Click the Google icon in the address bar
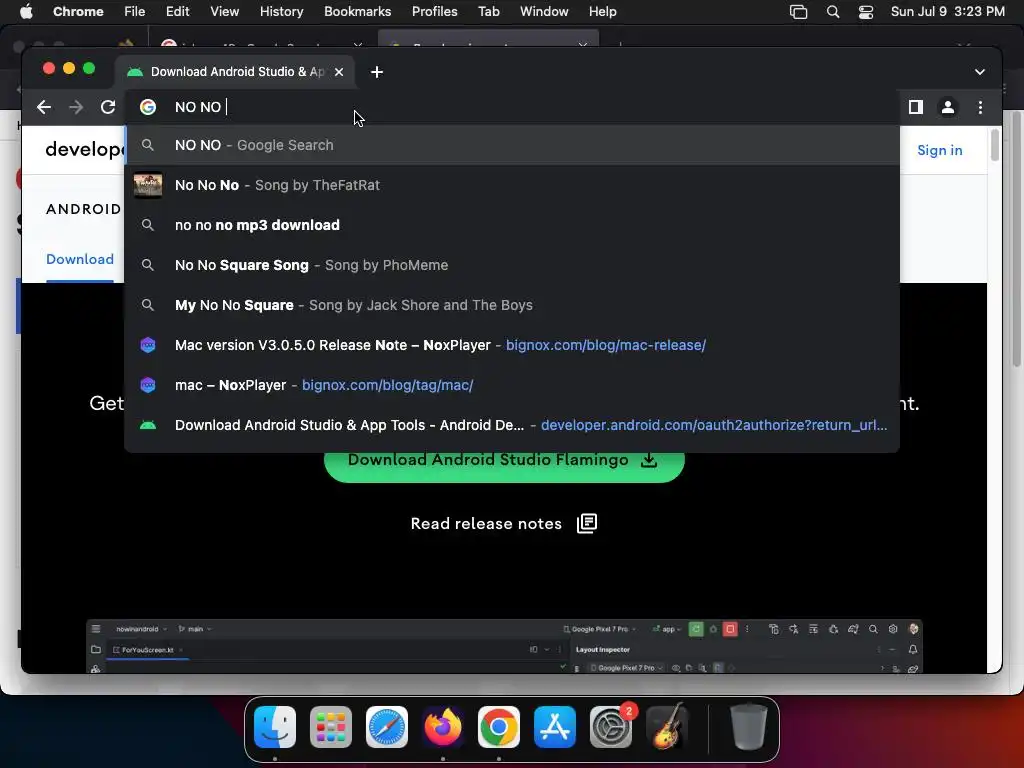 pyautogui.click(x=148, y=107)
